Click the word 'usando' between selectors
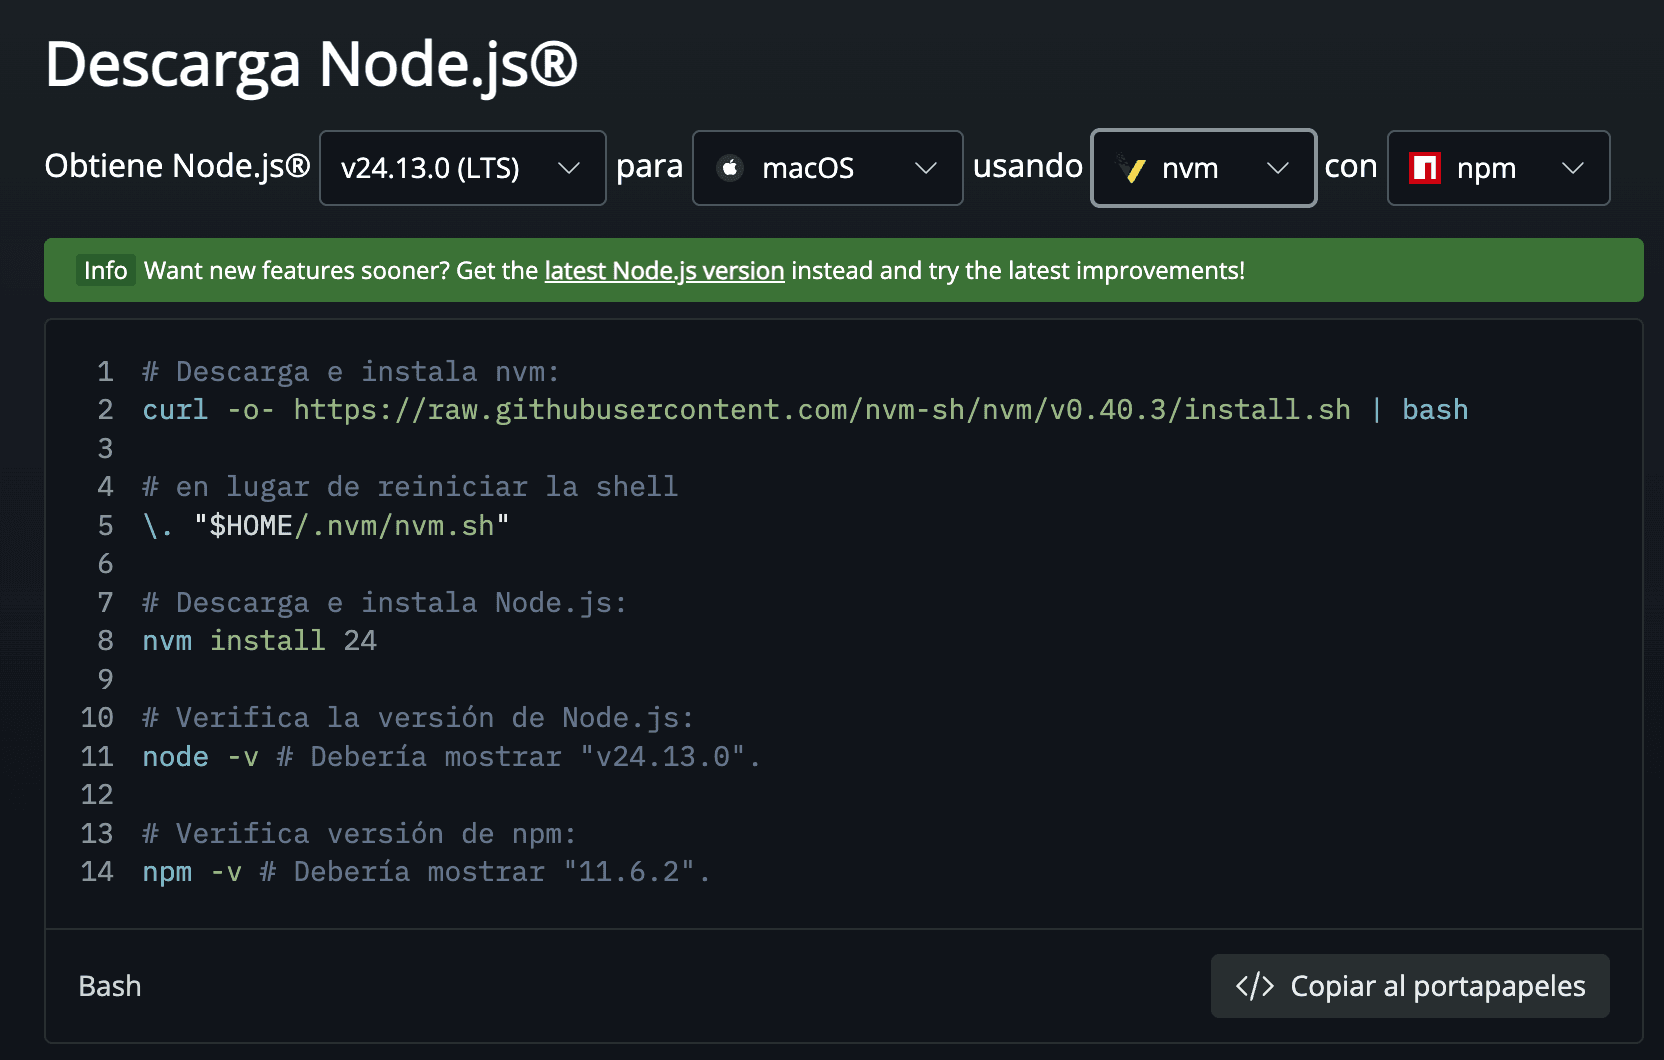 pyautogui.click(x=1028, y=166)
